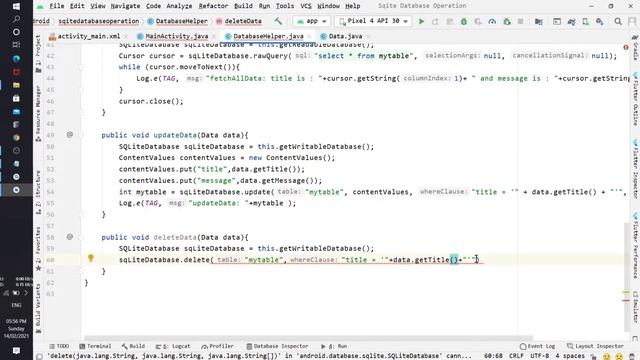The height and width of the screenshot is (360, 640).
Task: Click gutter annotation icon beside deleteData method
Action: point(70,237)
